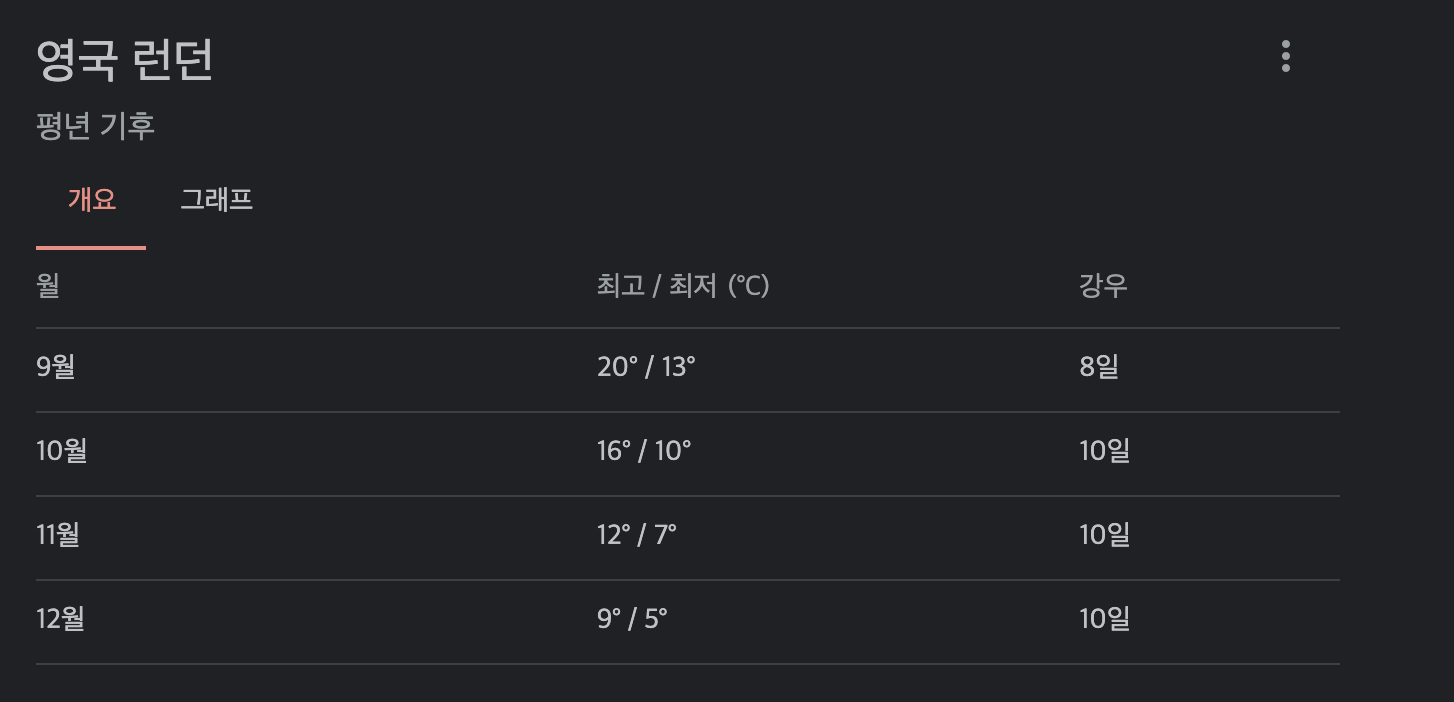Image resolution: width=1454 pixels, height=702 pixels.
Task: Select the 11월 row label
Action: [x=58, y=535]
